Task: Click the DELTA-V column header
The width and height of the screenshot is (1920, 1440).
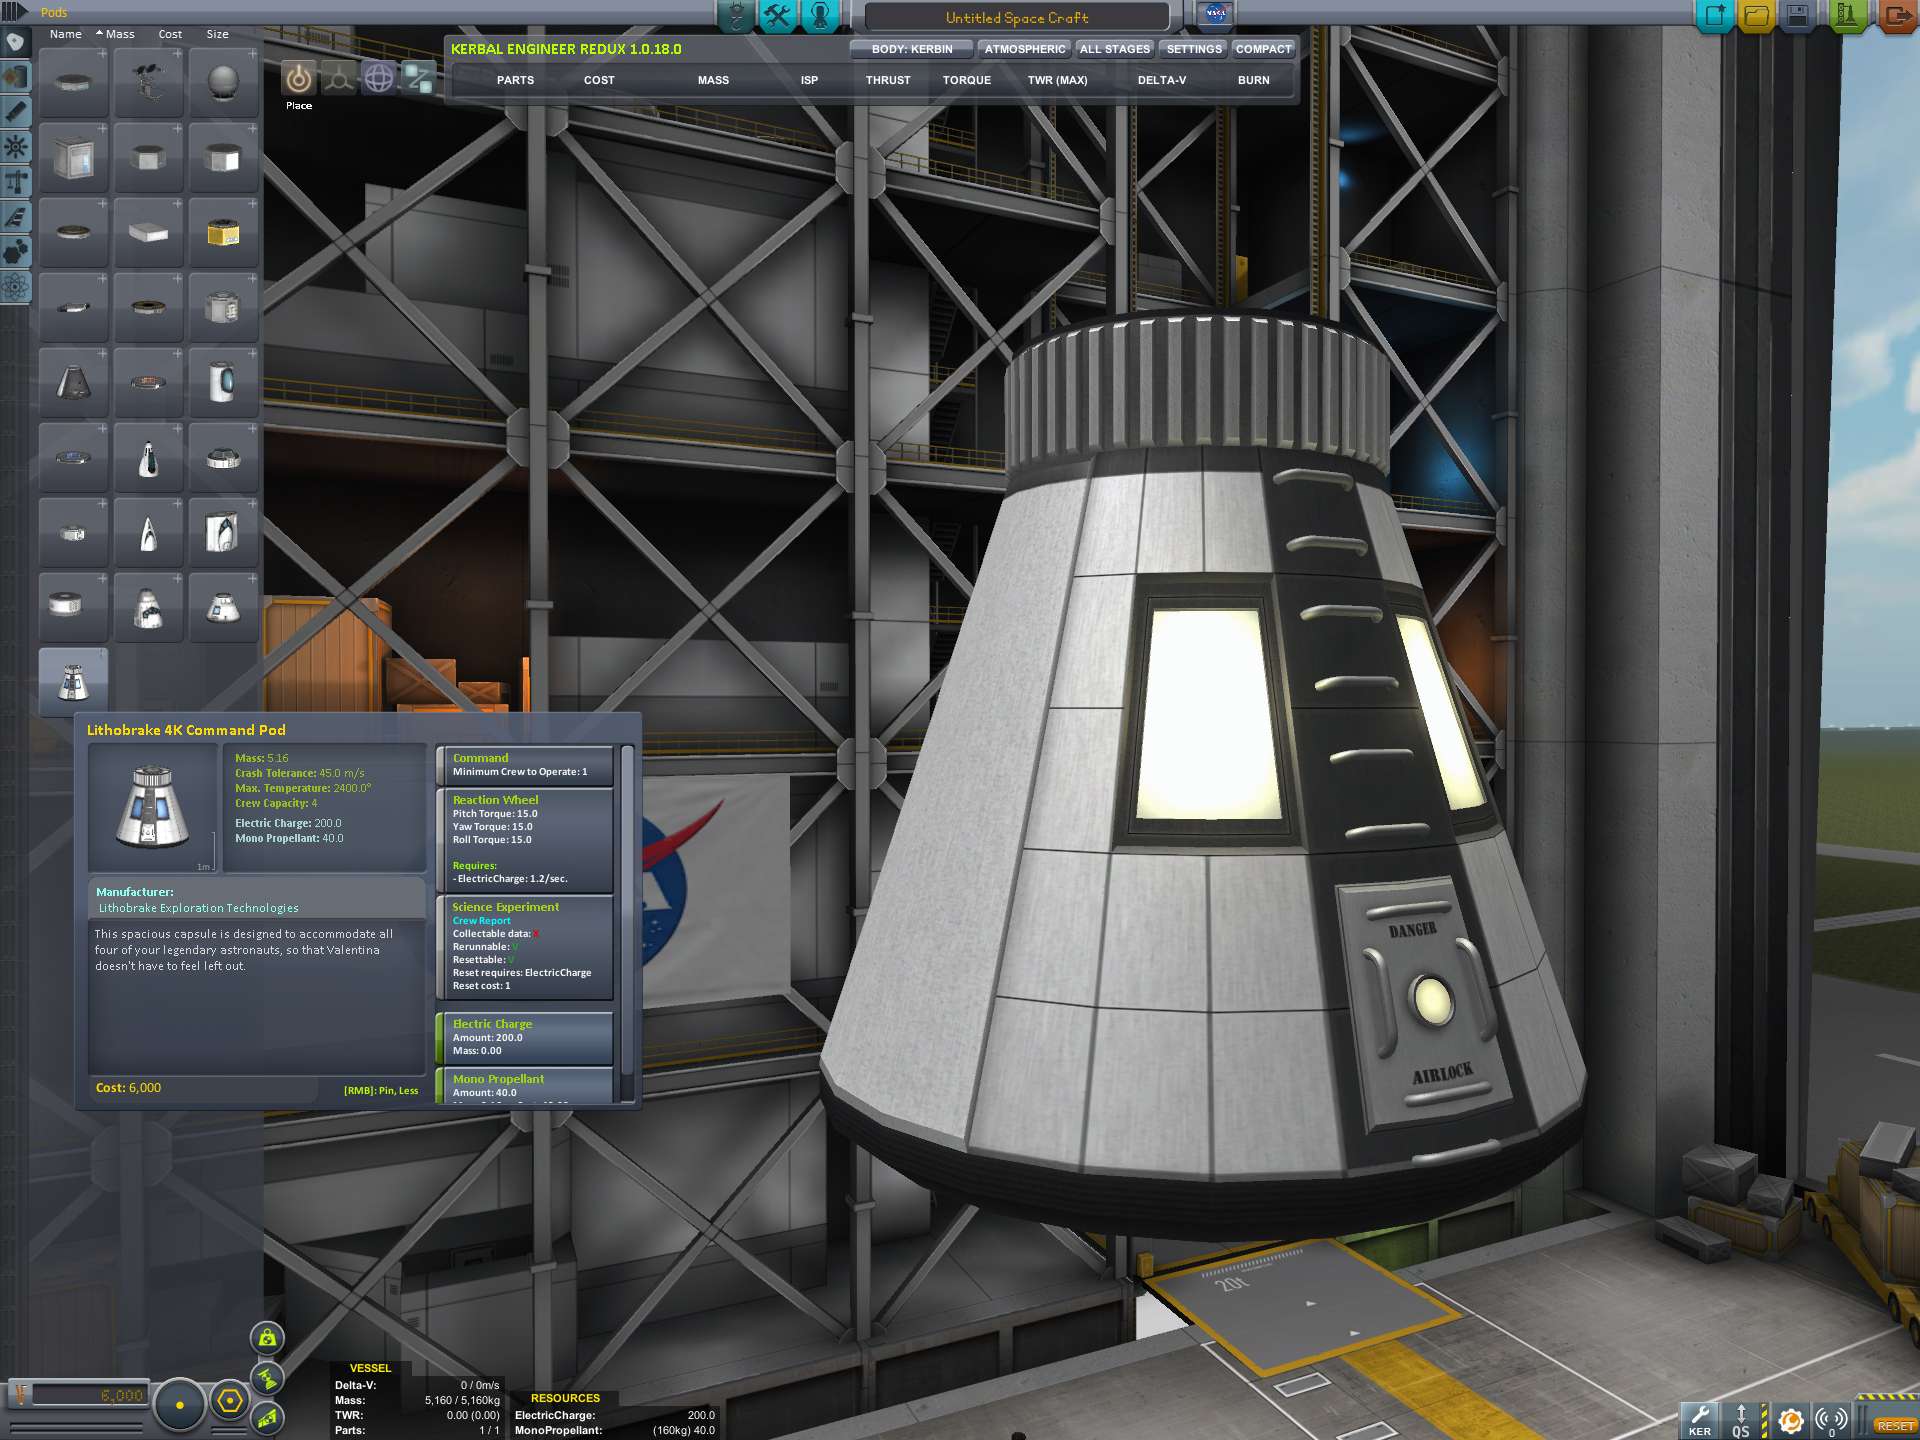Action: [1161, 80]
